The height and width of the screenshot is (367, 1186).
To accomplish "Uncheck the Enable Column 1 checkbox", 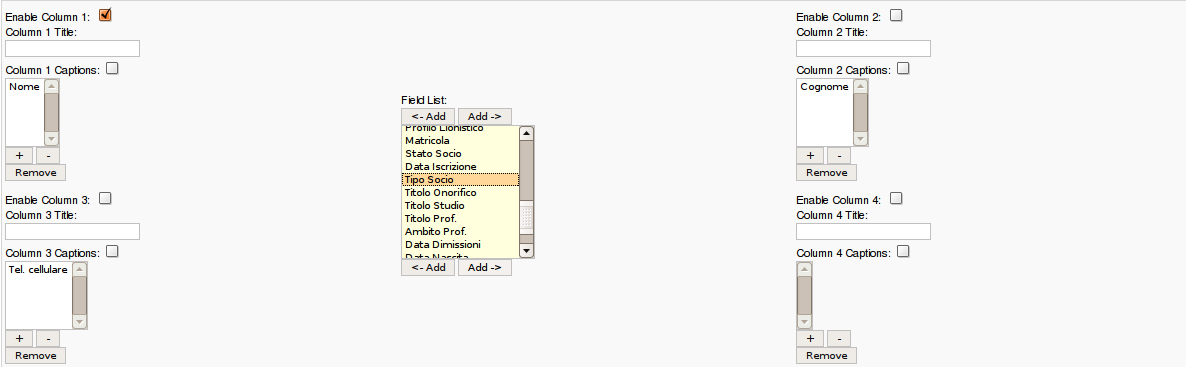I will pos(105,14).
